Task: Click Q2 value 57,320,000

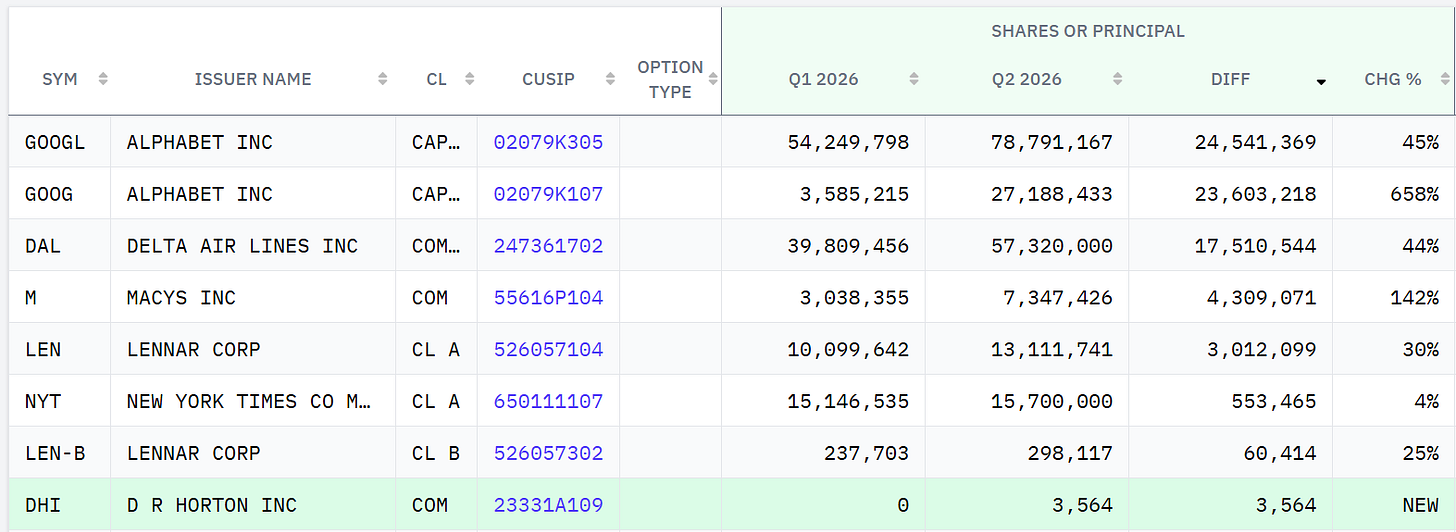Action: pyautogui.click(x=1052, y=246)
